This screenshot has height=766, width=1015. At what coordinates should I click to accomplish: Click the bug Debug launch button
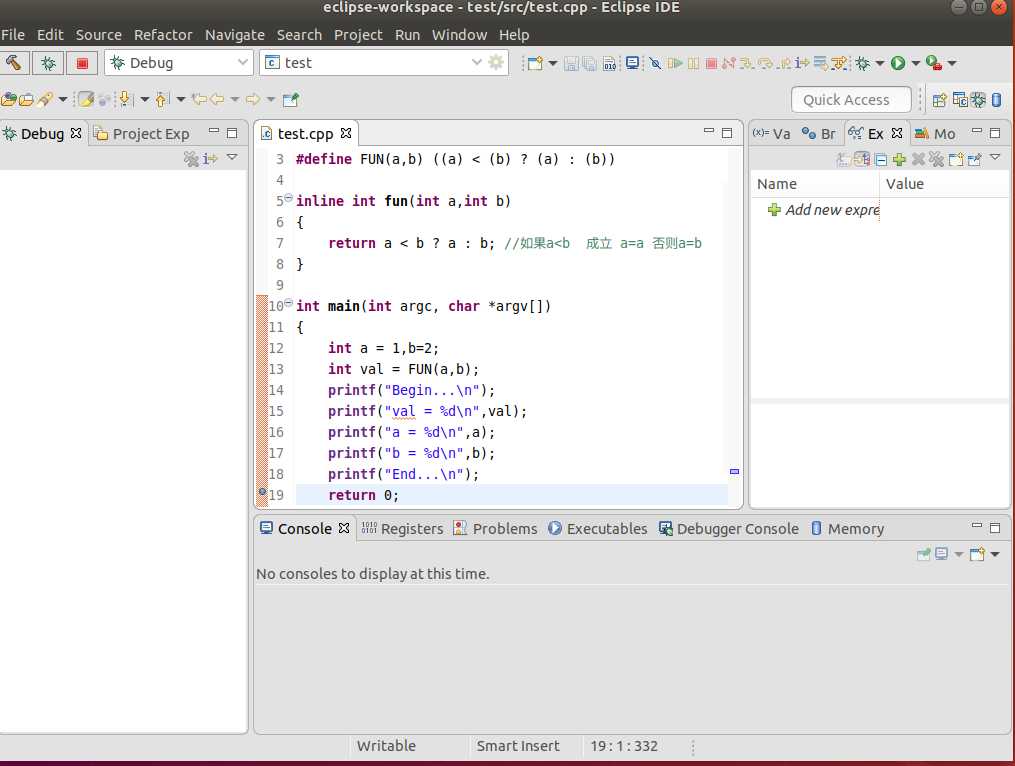click(48, 63)
